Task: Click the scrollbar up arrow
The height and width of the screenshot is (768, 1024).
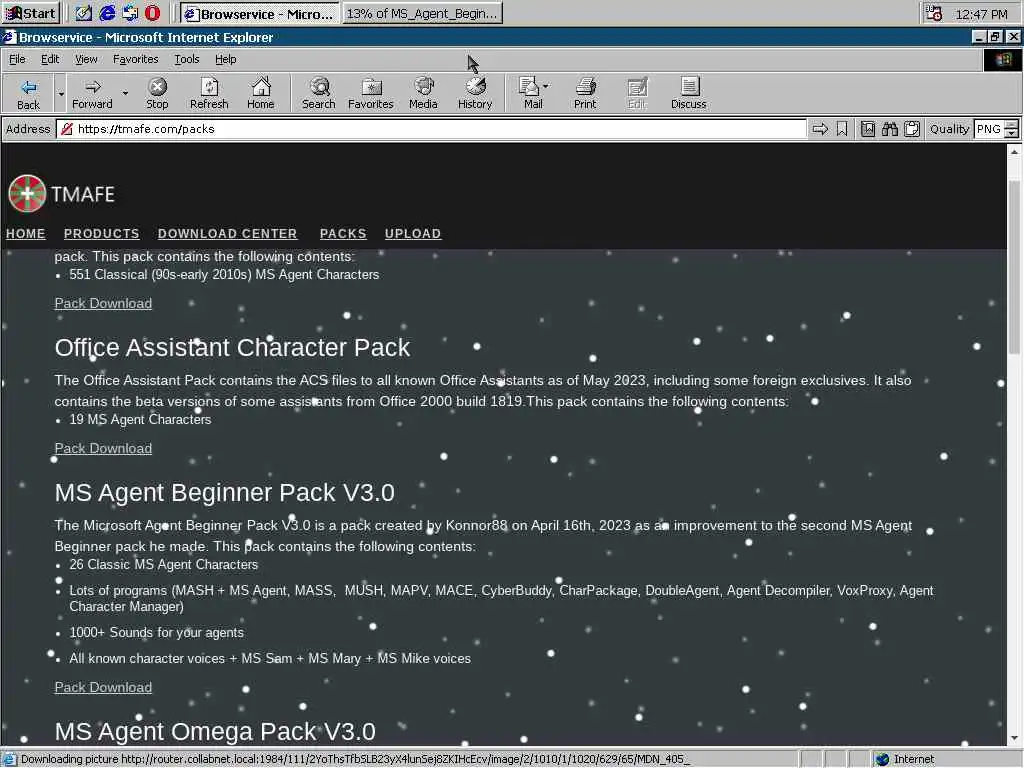Action: [x=1014, y=152]
